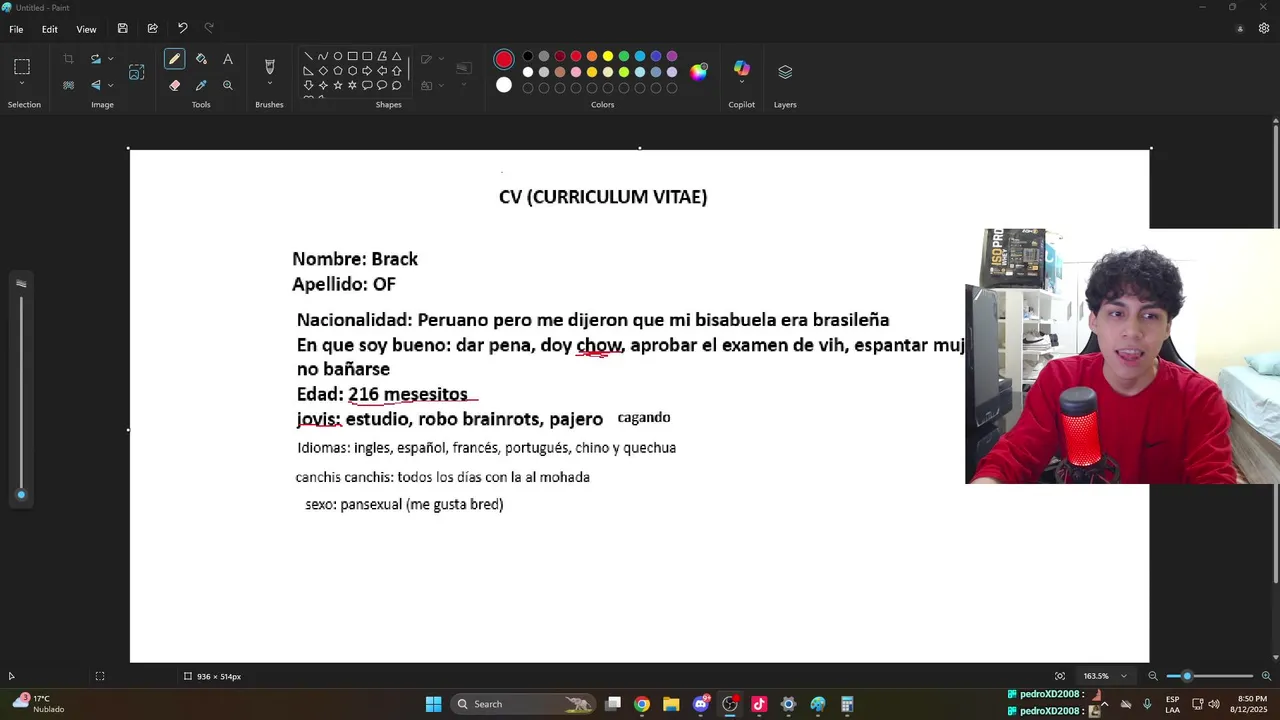Click the Remove background icon
Viewport: 1280px width, 720px height.
pos(68,85)
